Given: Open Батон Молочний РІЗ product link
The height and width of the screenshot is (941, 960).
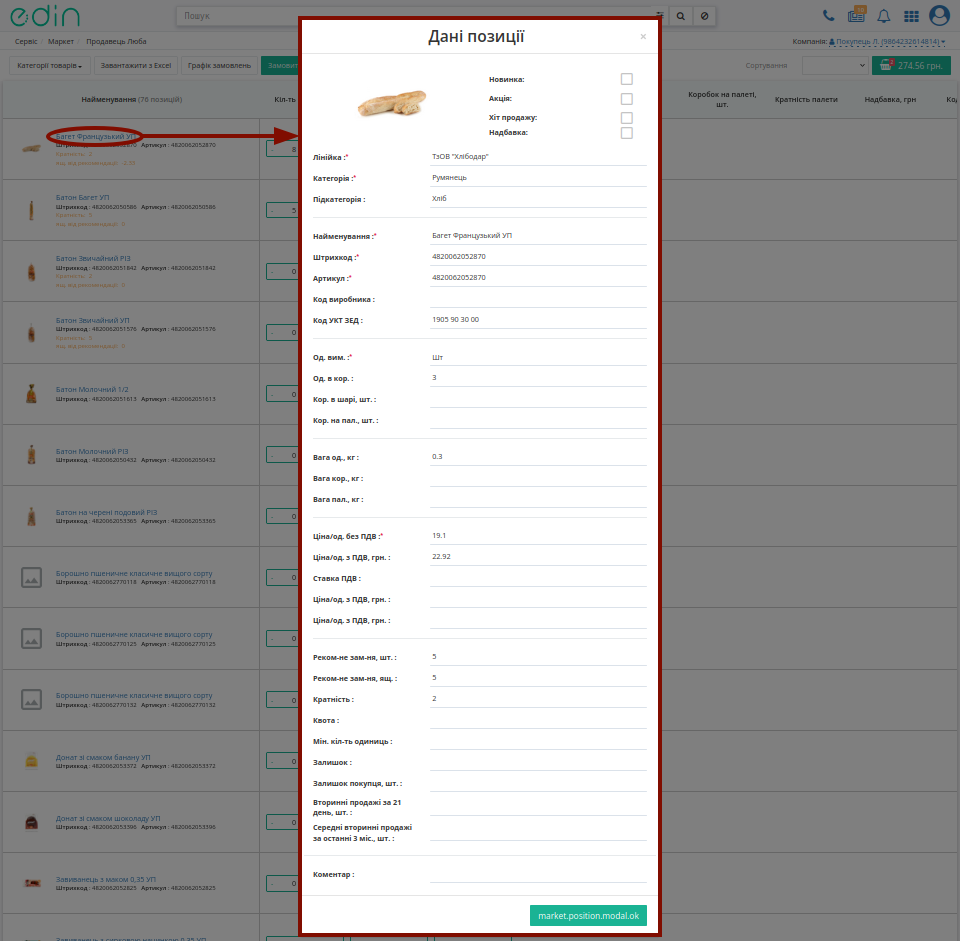Looking at the screenshot, I should pyautogui.click(x=92, y=451).
